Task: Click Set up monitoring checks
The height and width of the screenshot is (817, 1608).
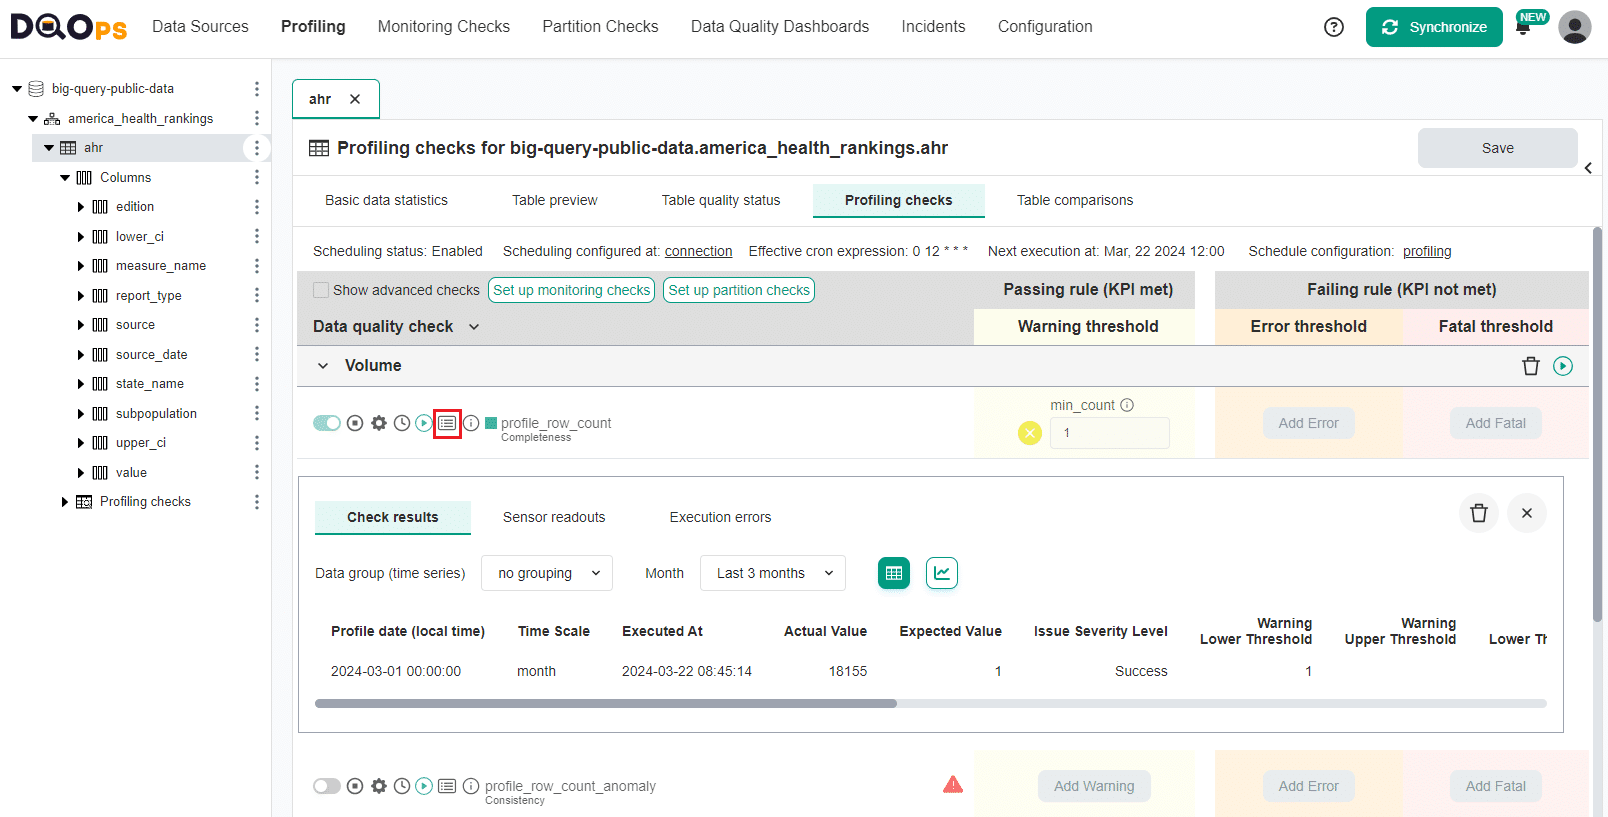Action: [x=571, y=290]
